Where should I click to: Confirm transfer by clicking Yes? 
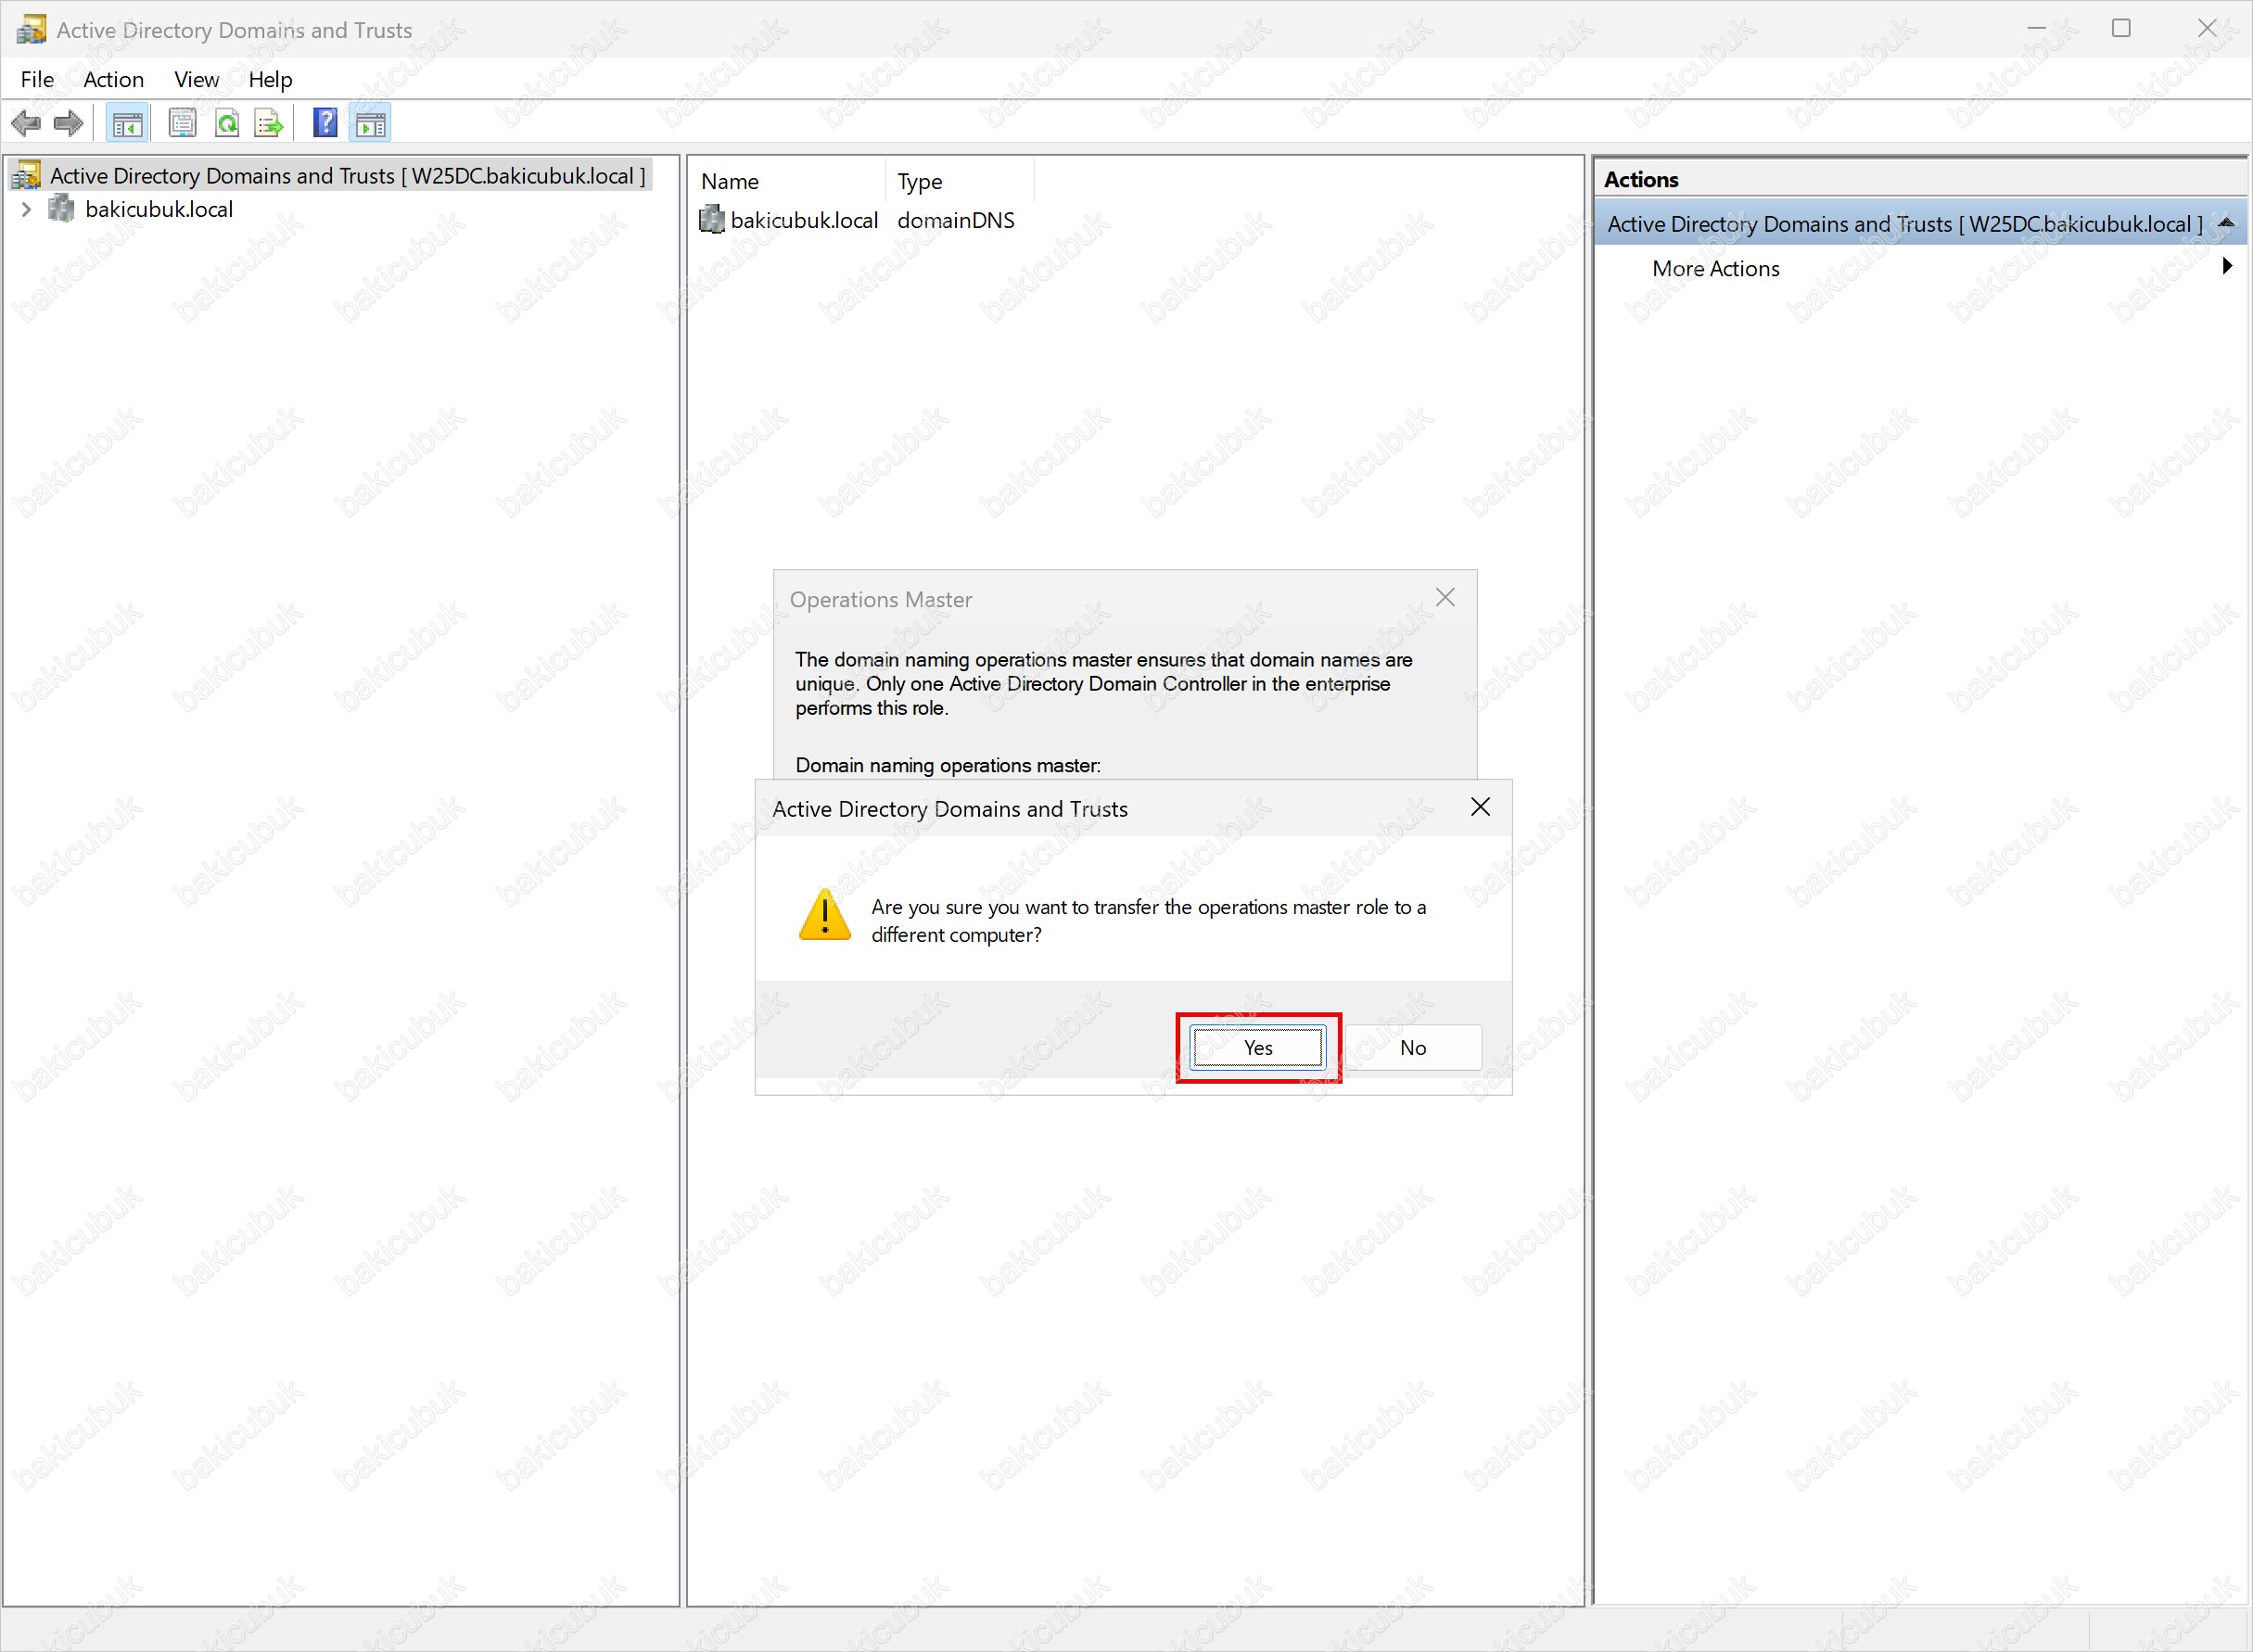click(x=1258, y=1048)
